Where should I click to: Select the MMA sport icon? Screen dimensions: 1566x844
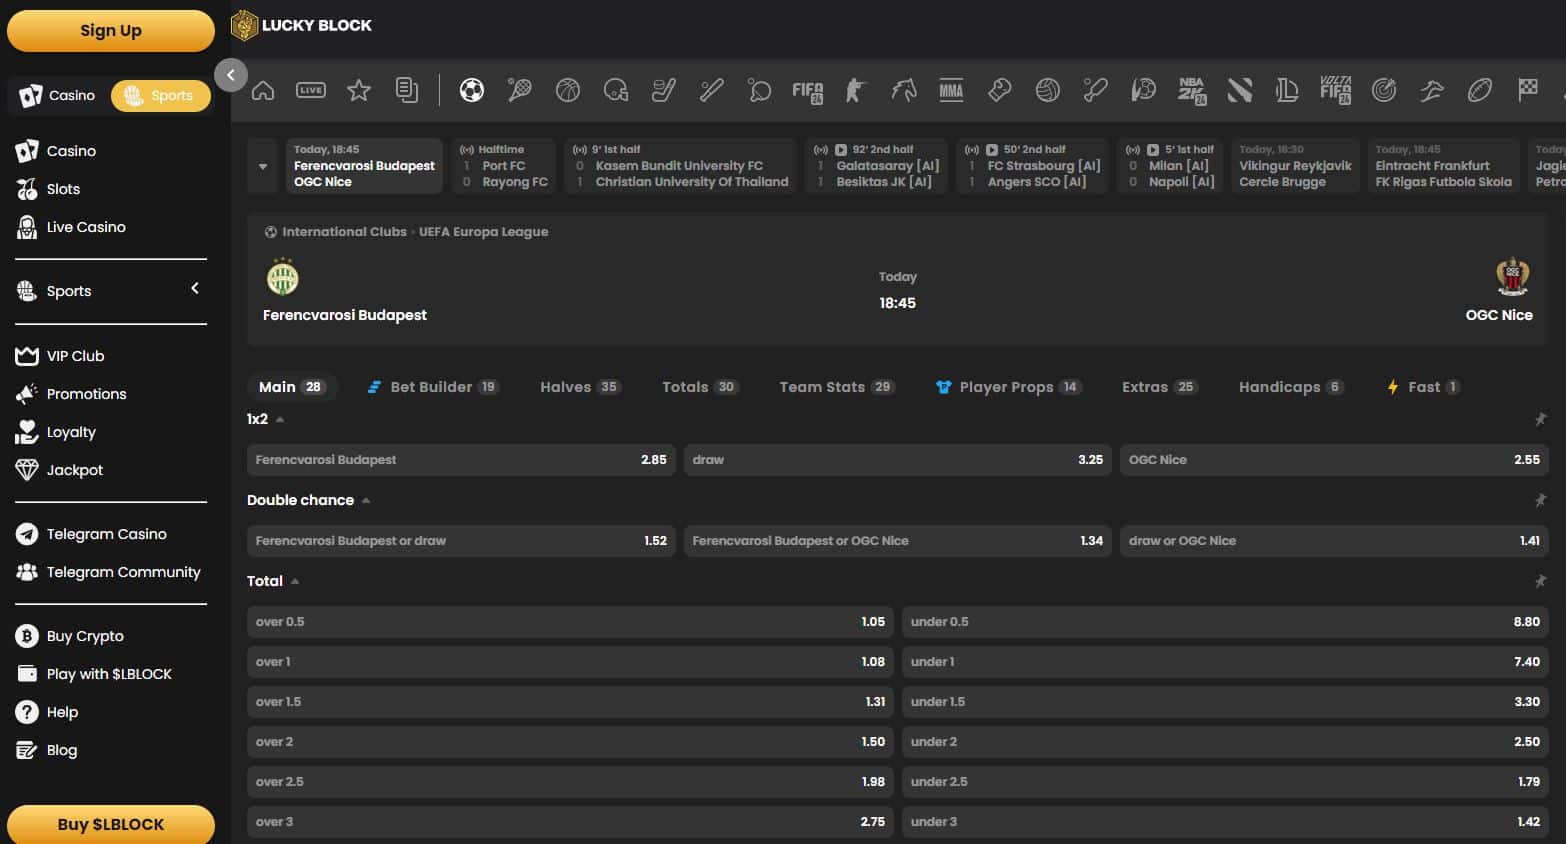(x=951, y=91)
